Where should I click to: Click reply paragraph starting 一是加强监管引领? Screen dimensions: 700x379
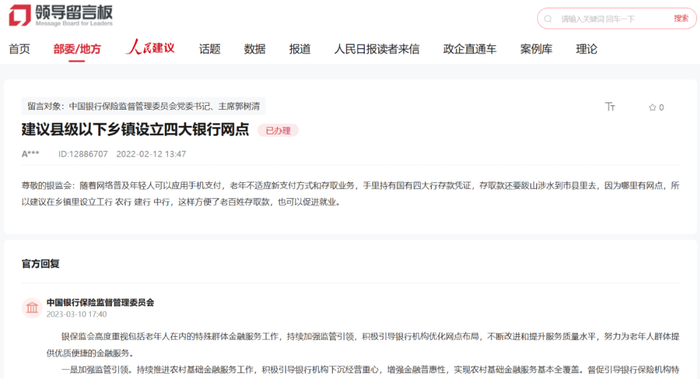tap(370, 370)
